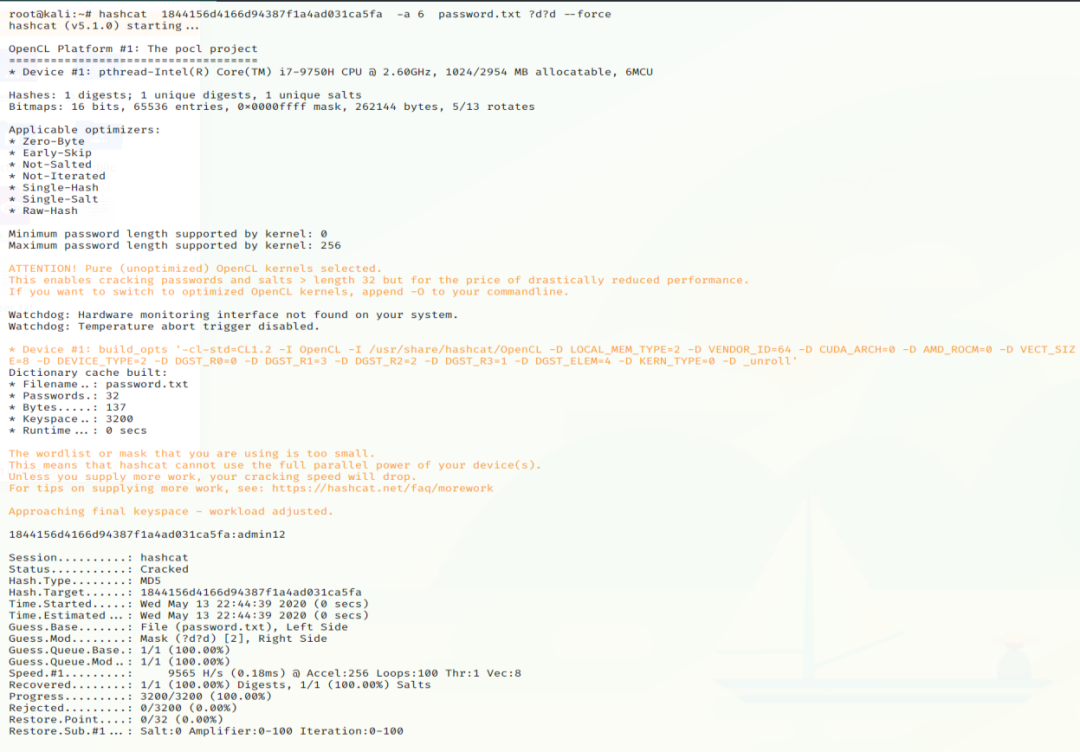The height and width of the screenshot is (752, 1080).
Task: Click the Hash.Target value line
Action: coord(185,592)
